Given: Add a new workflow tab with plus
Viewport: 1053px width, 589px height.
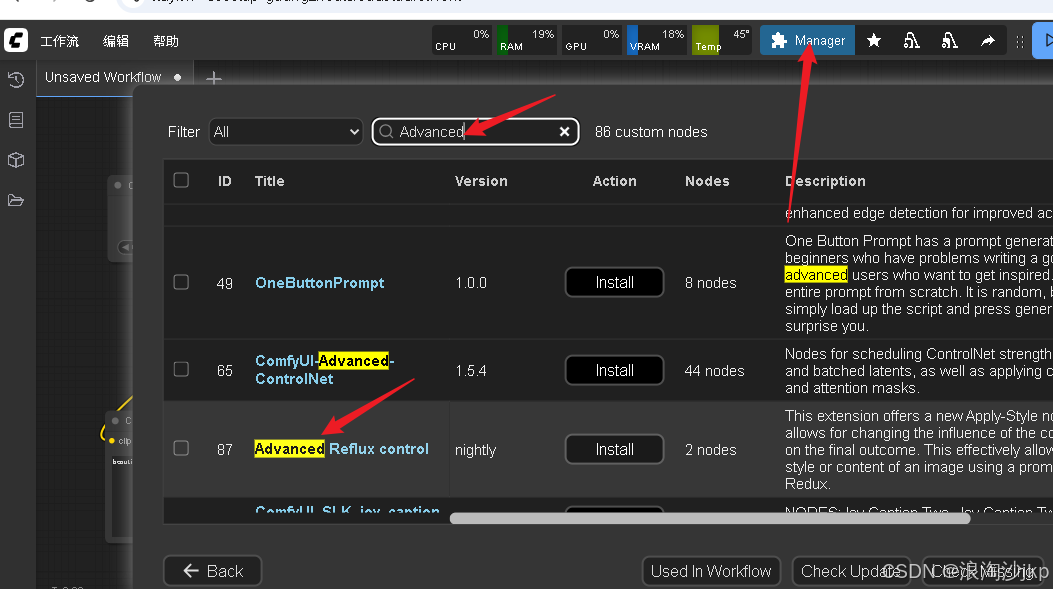Looking at the screenshot, I should (214, 79).
